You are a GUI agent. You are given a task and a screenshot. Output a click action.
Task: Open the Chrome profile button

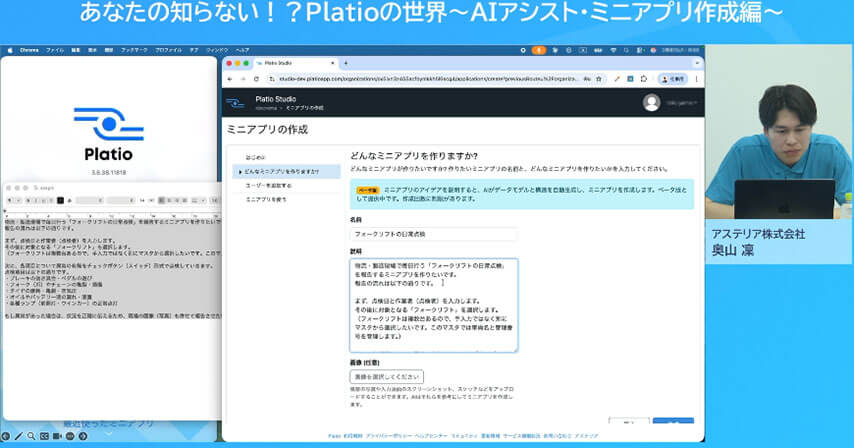pyautogui.click(x=673, y=79)
